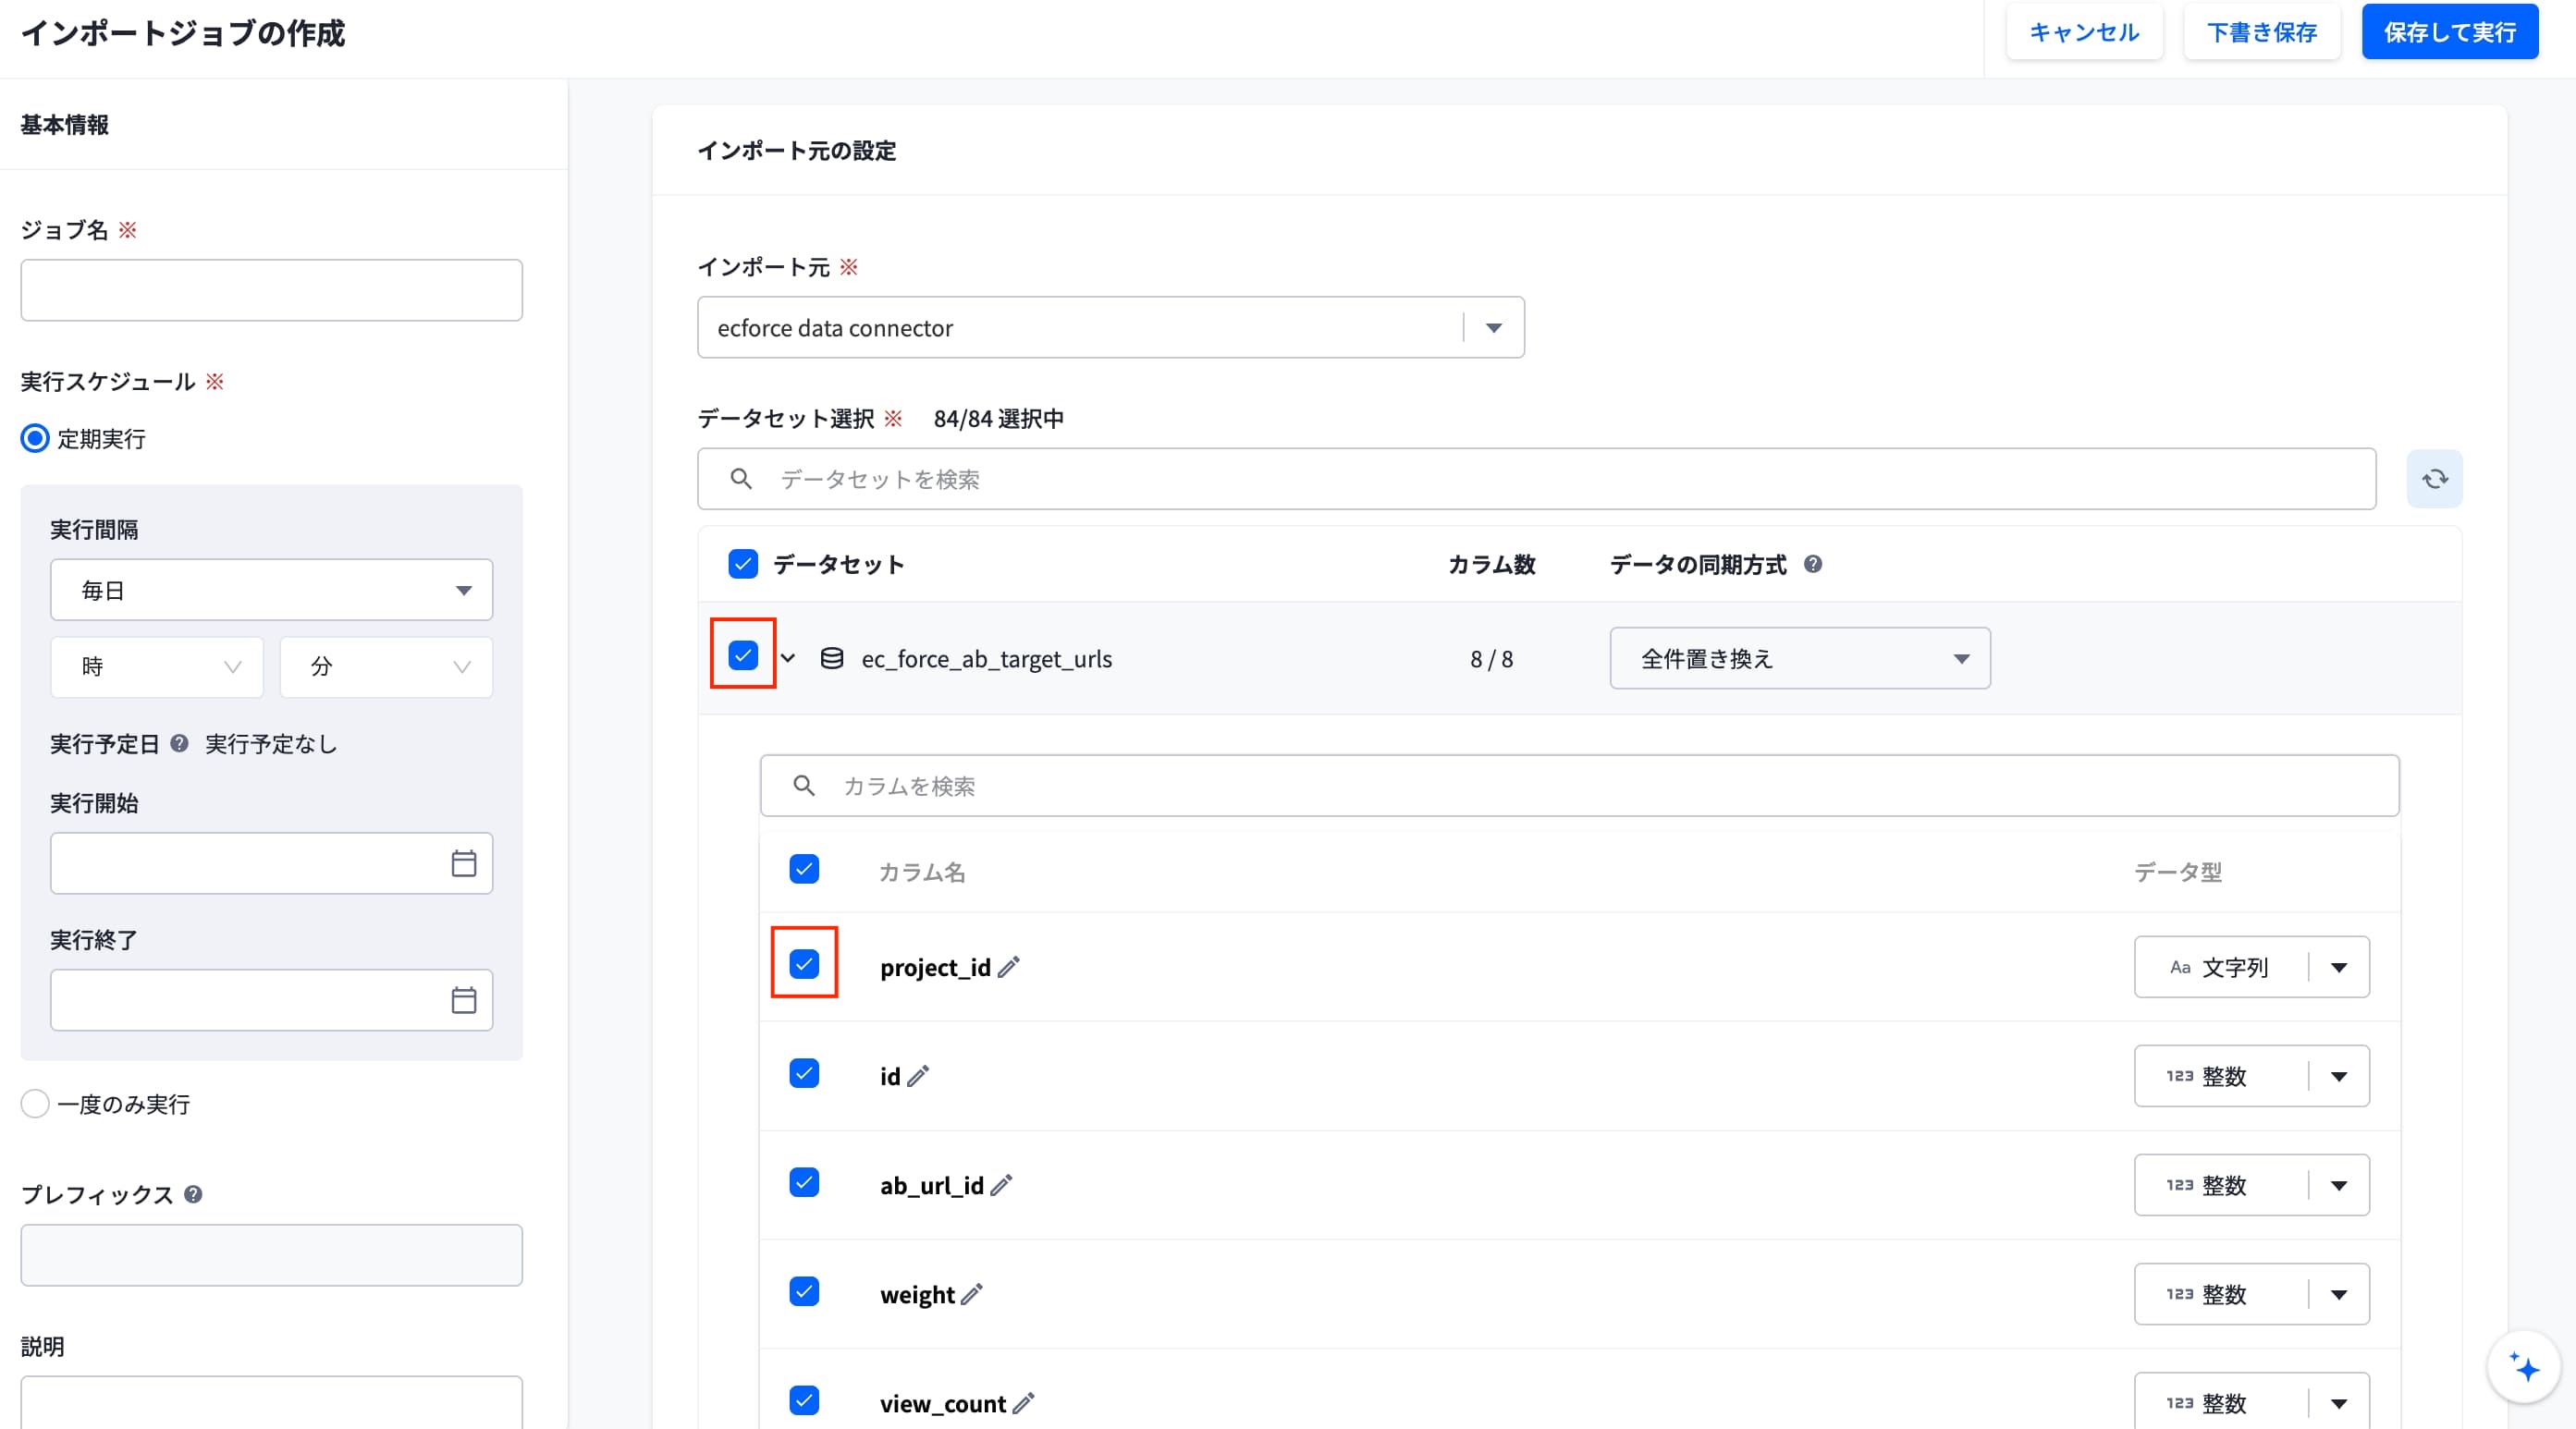
Task: Click the help icon next to データの同期方式
Action: pos(1813,564)
